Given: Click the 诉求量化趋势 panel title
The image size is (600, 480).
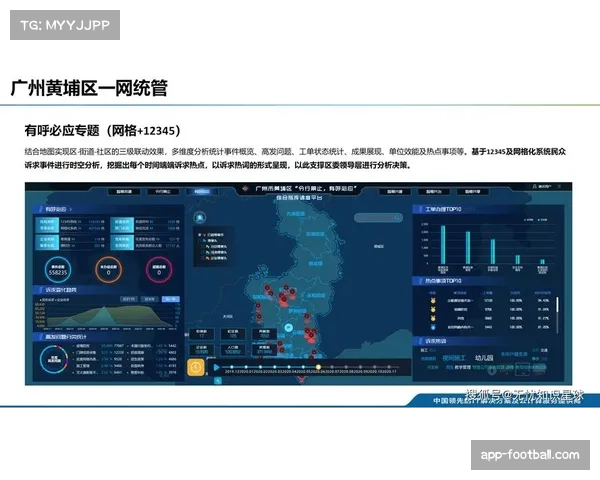Looking at the screenshot, I should coord(61,290).
